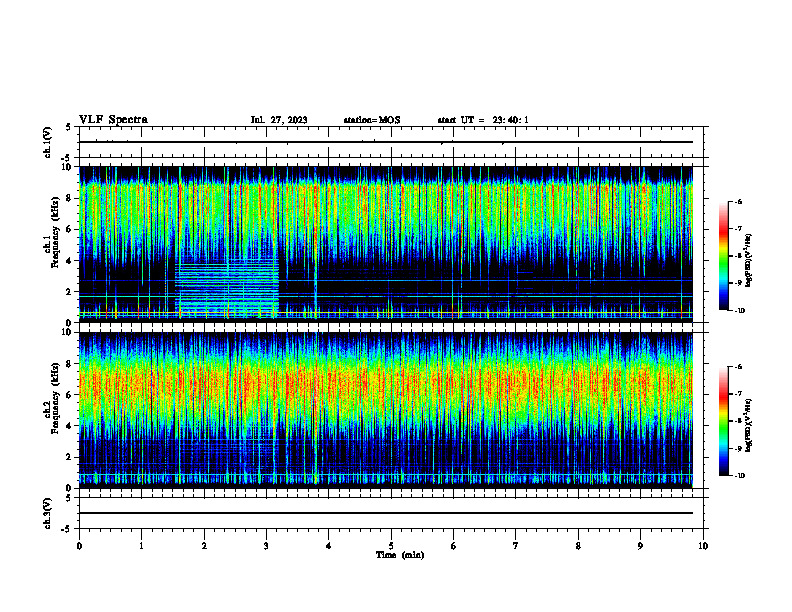Click time axis tick label "5"
Screen dimensions: 792x612
(x=391, y=546)
